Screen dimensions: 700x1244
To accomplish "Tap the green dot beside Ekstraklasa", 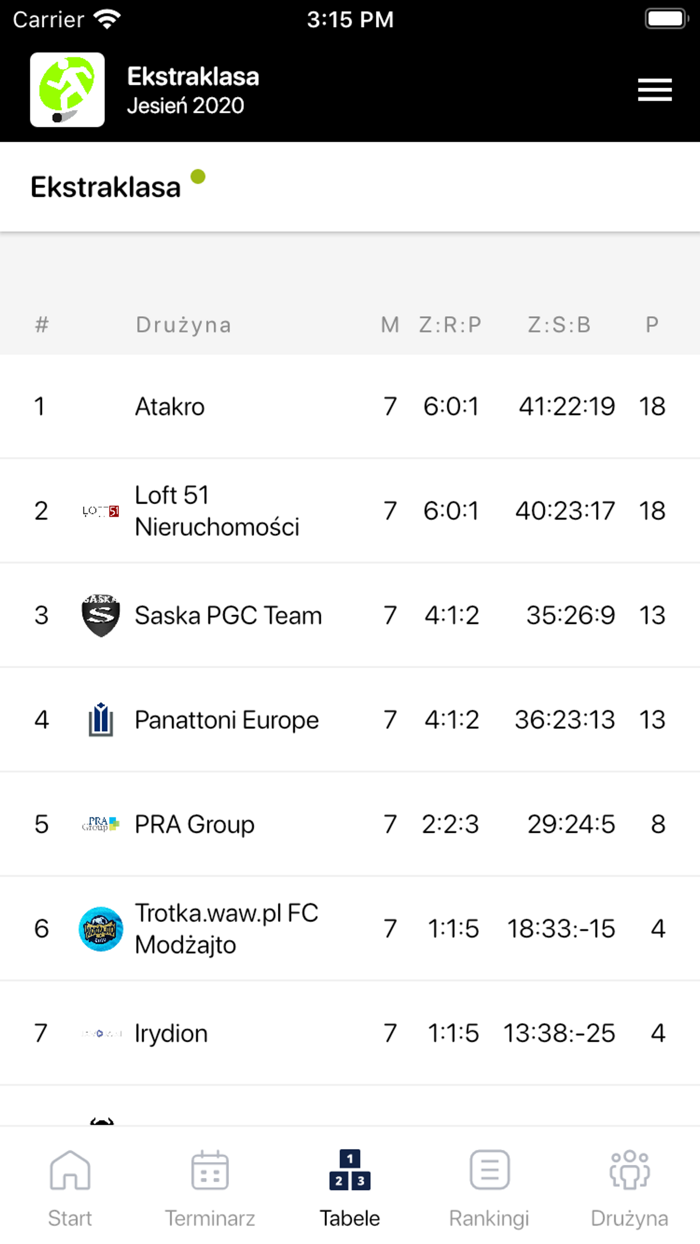I will point(198,177).
